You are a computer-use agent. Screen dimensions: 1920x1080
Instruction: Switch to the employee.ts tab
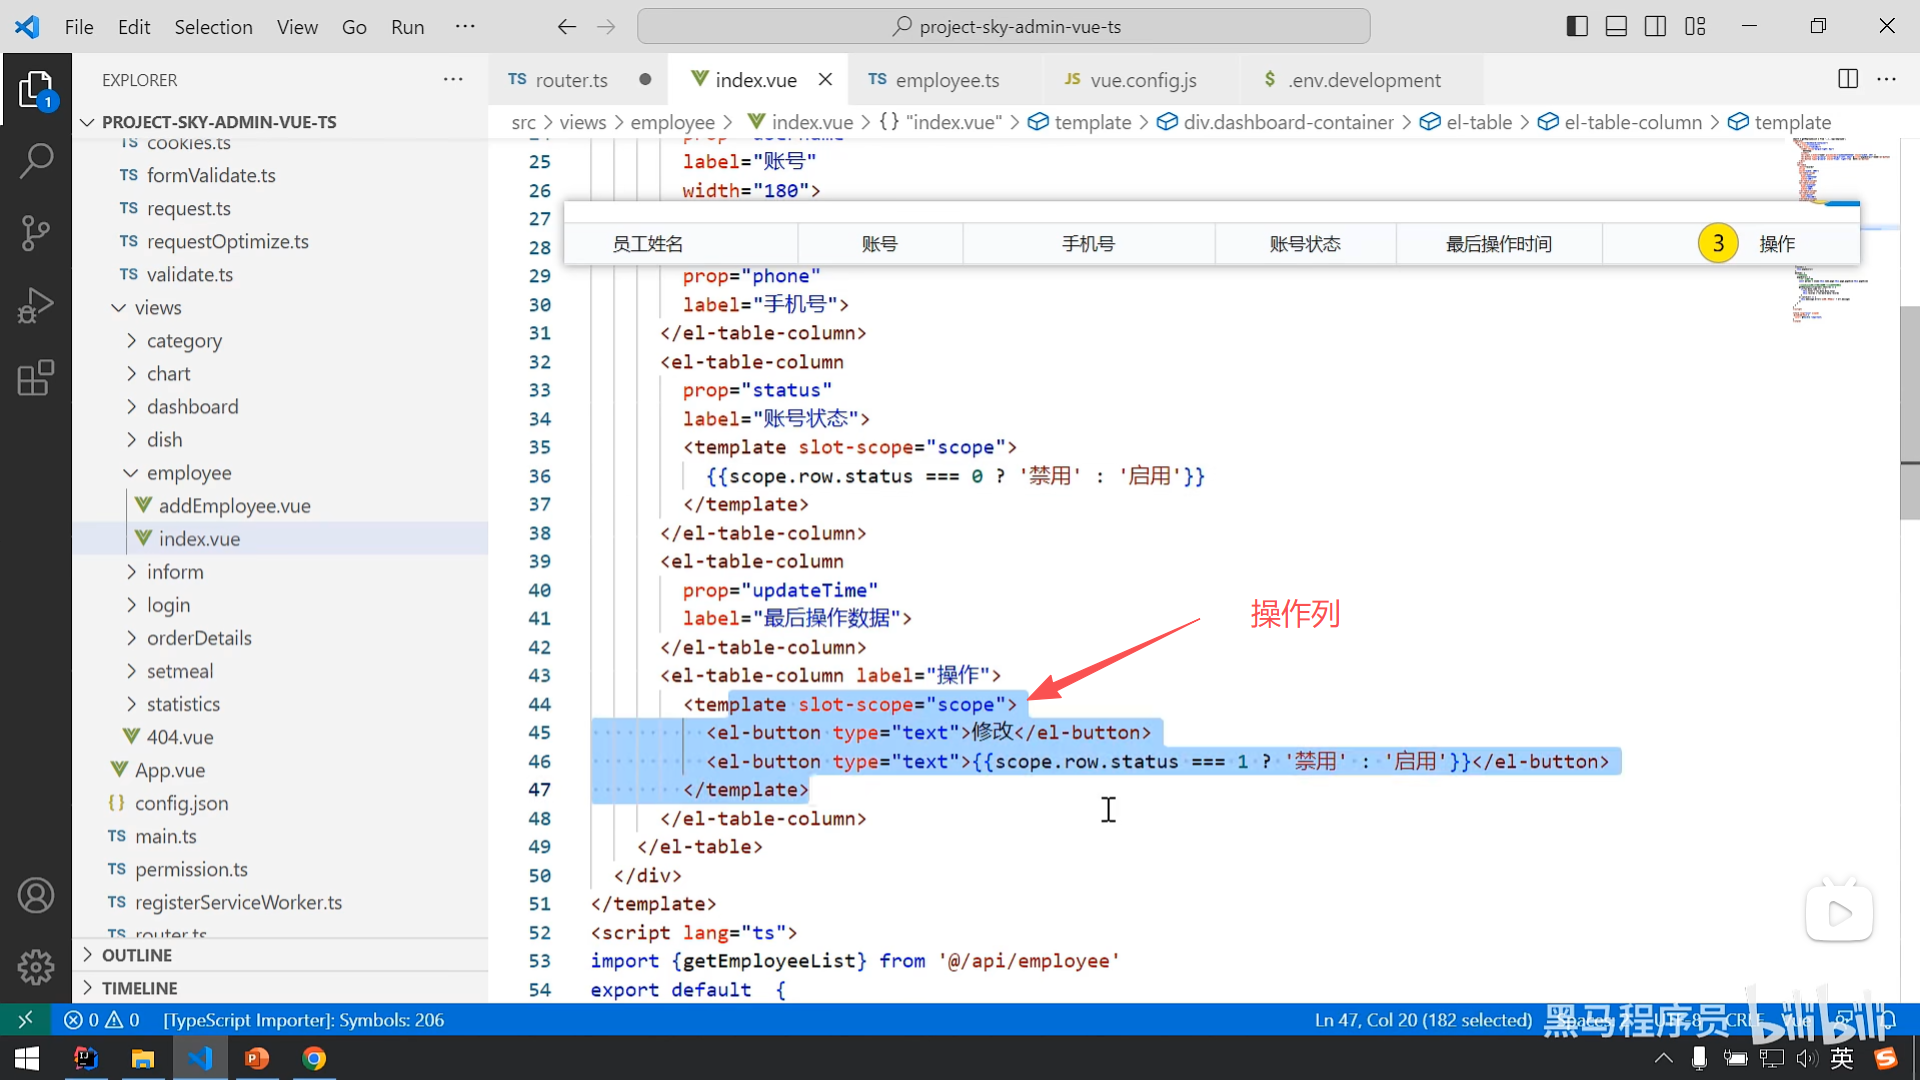(x=946, y=80)
